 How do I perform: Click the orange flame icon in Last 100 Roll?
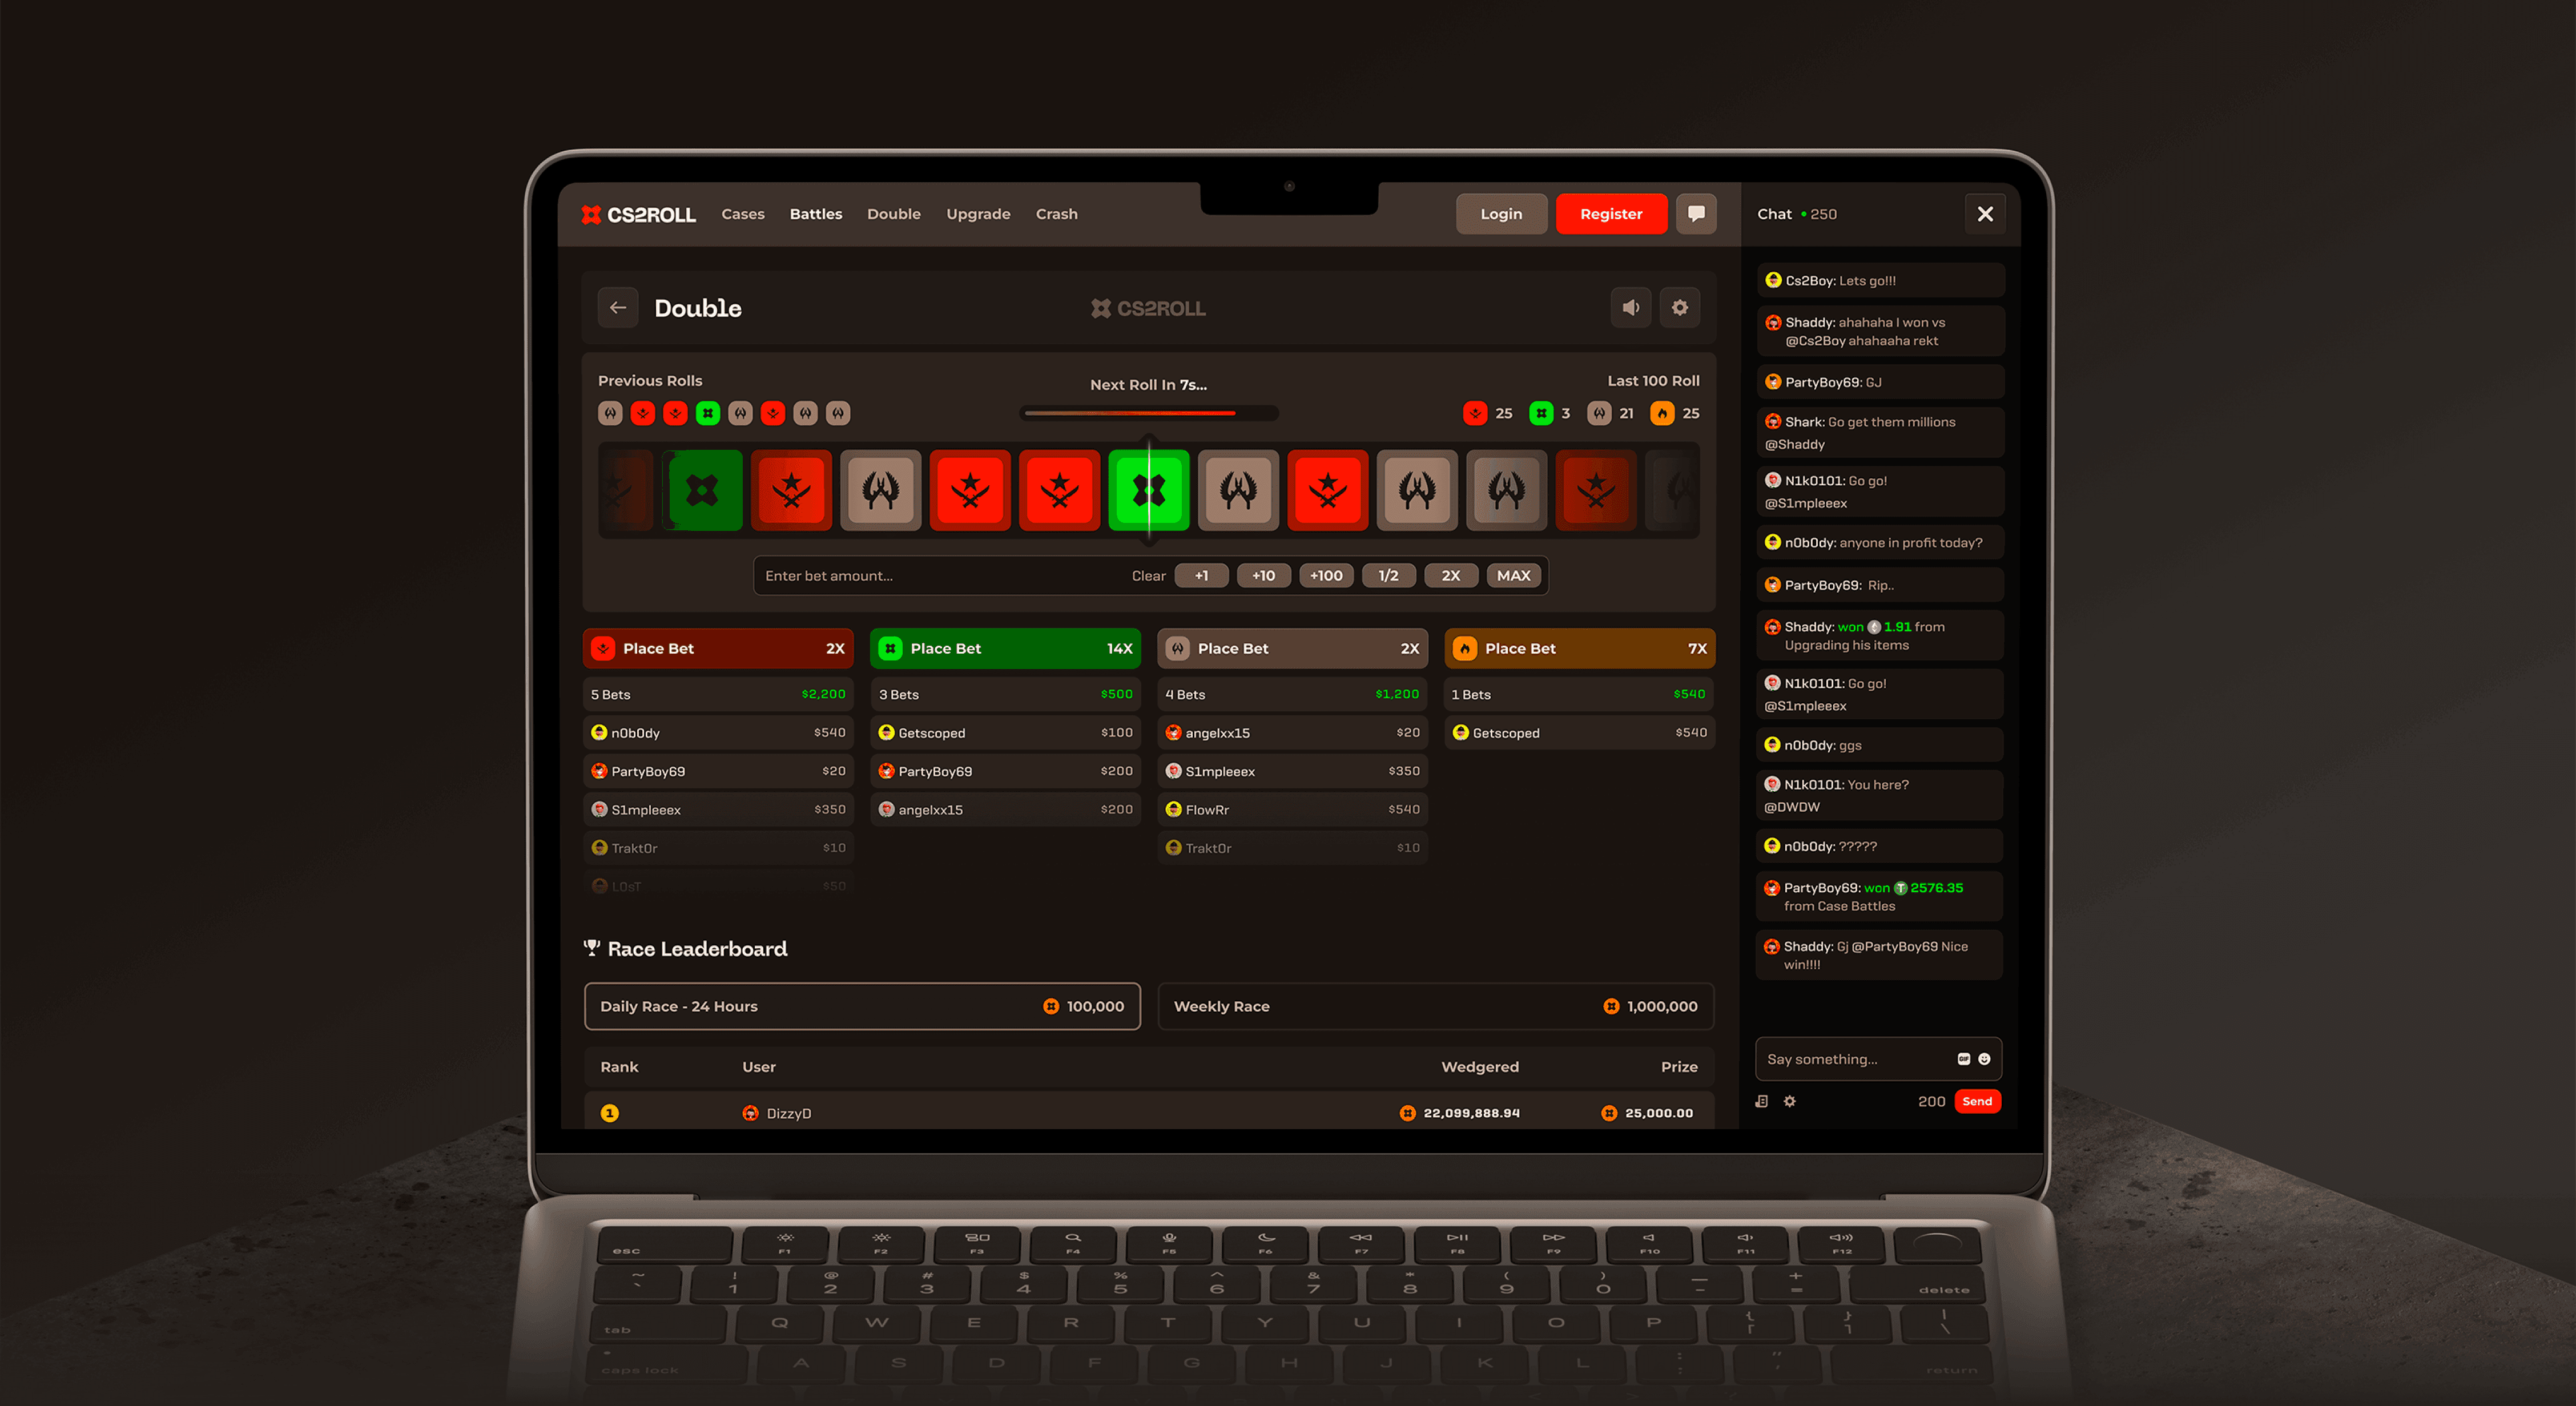click(x=1662, y=413)
